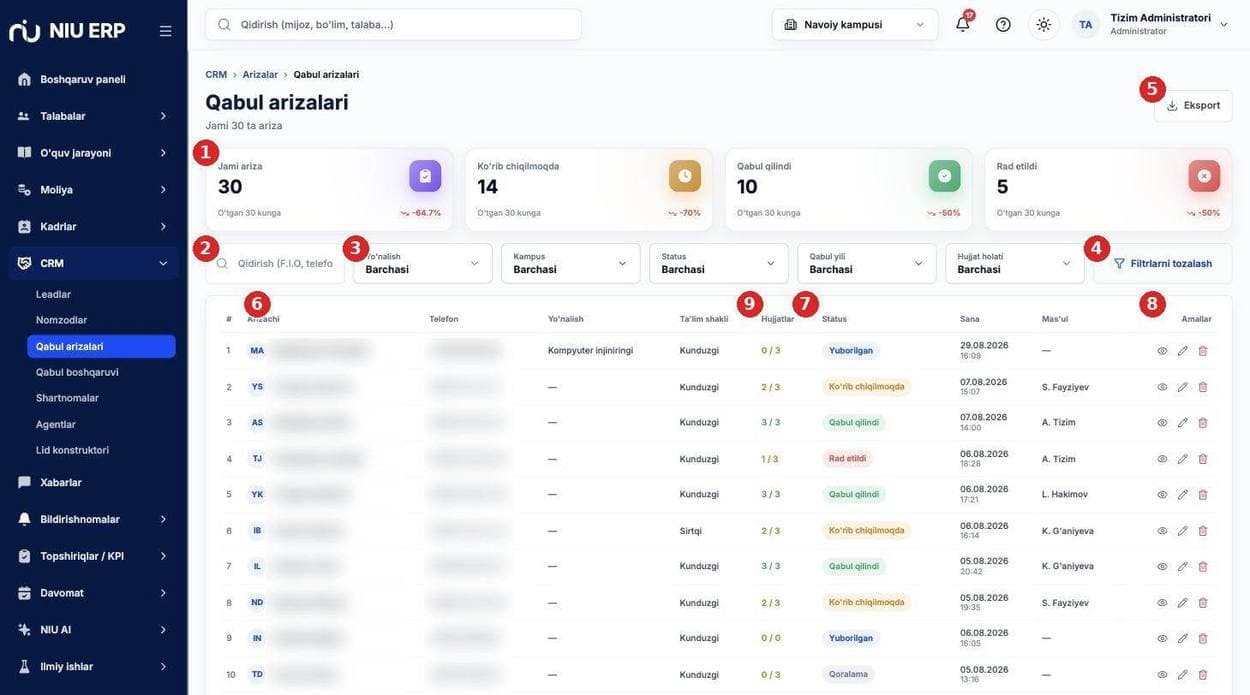
Task: Open the notifications bell in the top bar
Action: pyautogui.click(x=963, y=25)
